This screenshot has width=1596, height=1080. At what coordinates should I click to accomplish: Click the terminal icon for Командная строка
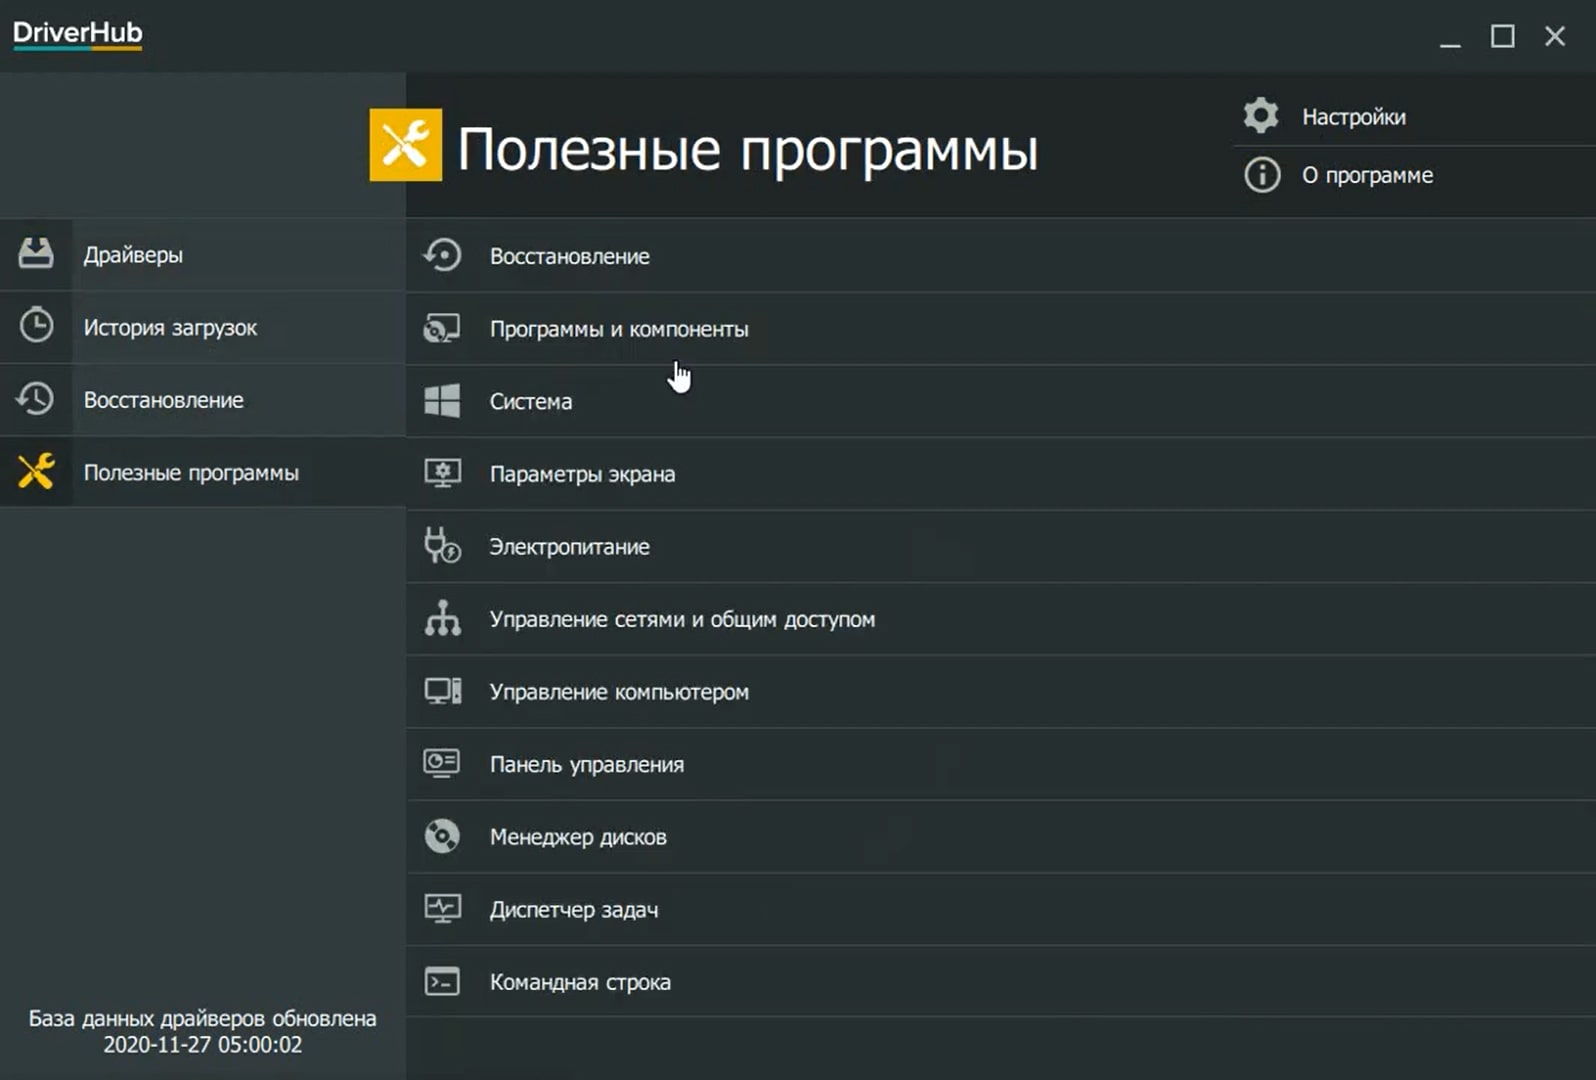click(442, 981)
